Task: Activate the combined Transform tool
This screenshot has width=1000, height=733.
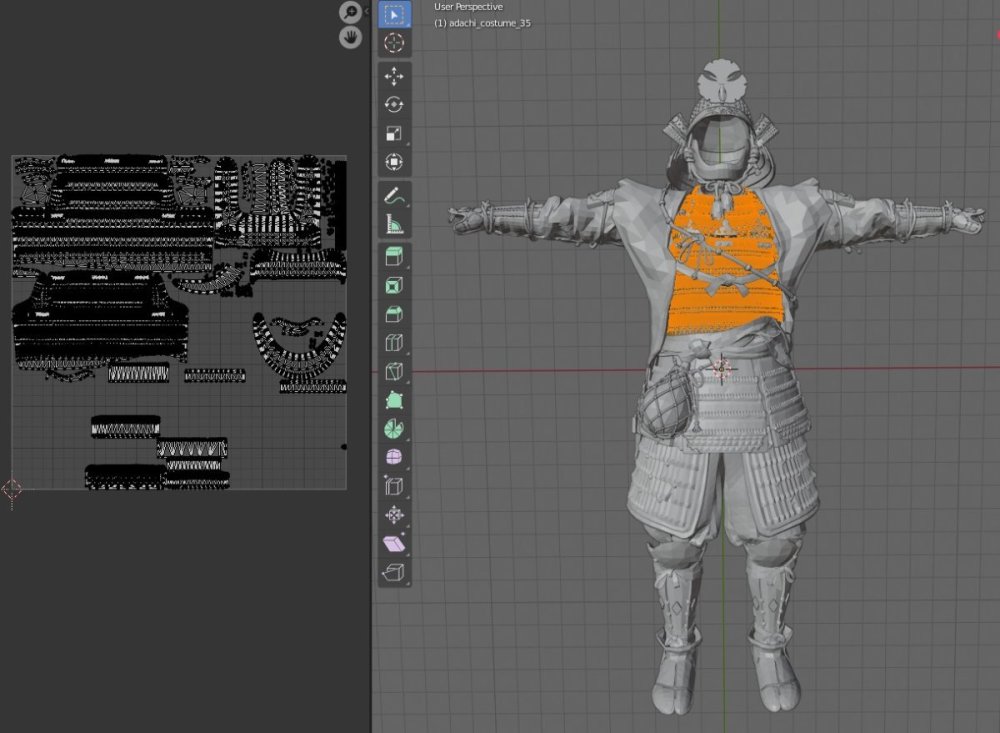Action: (x=394, y=162)
